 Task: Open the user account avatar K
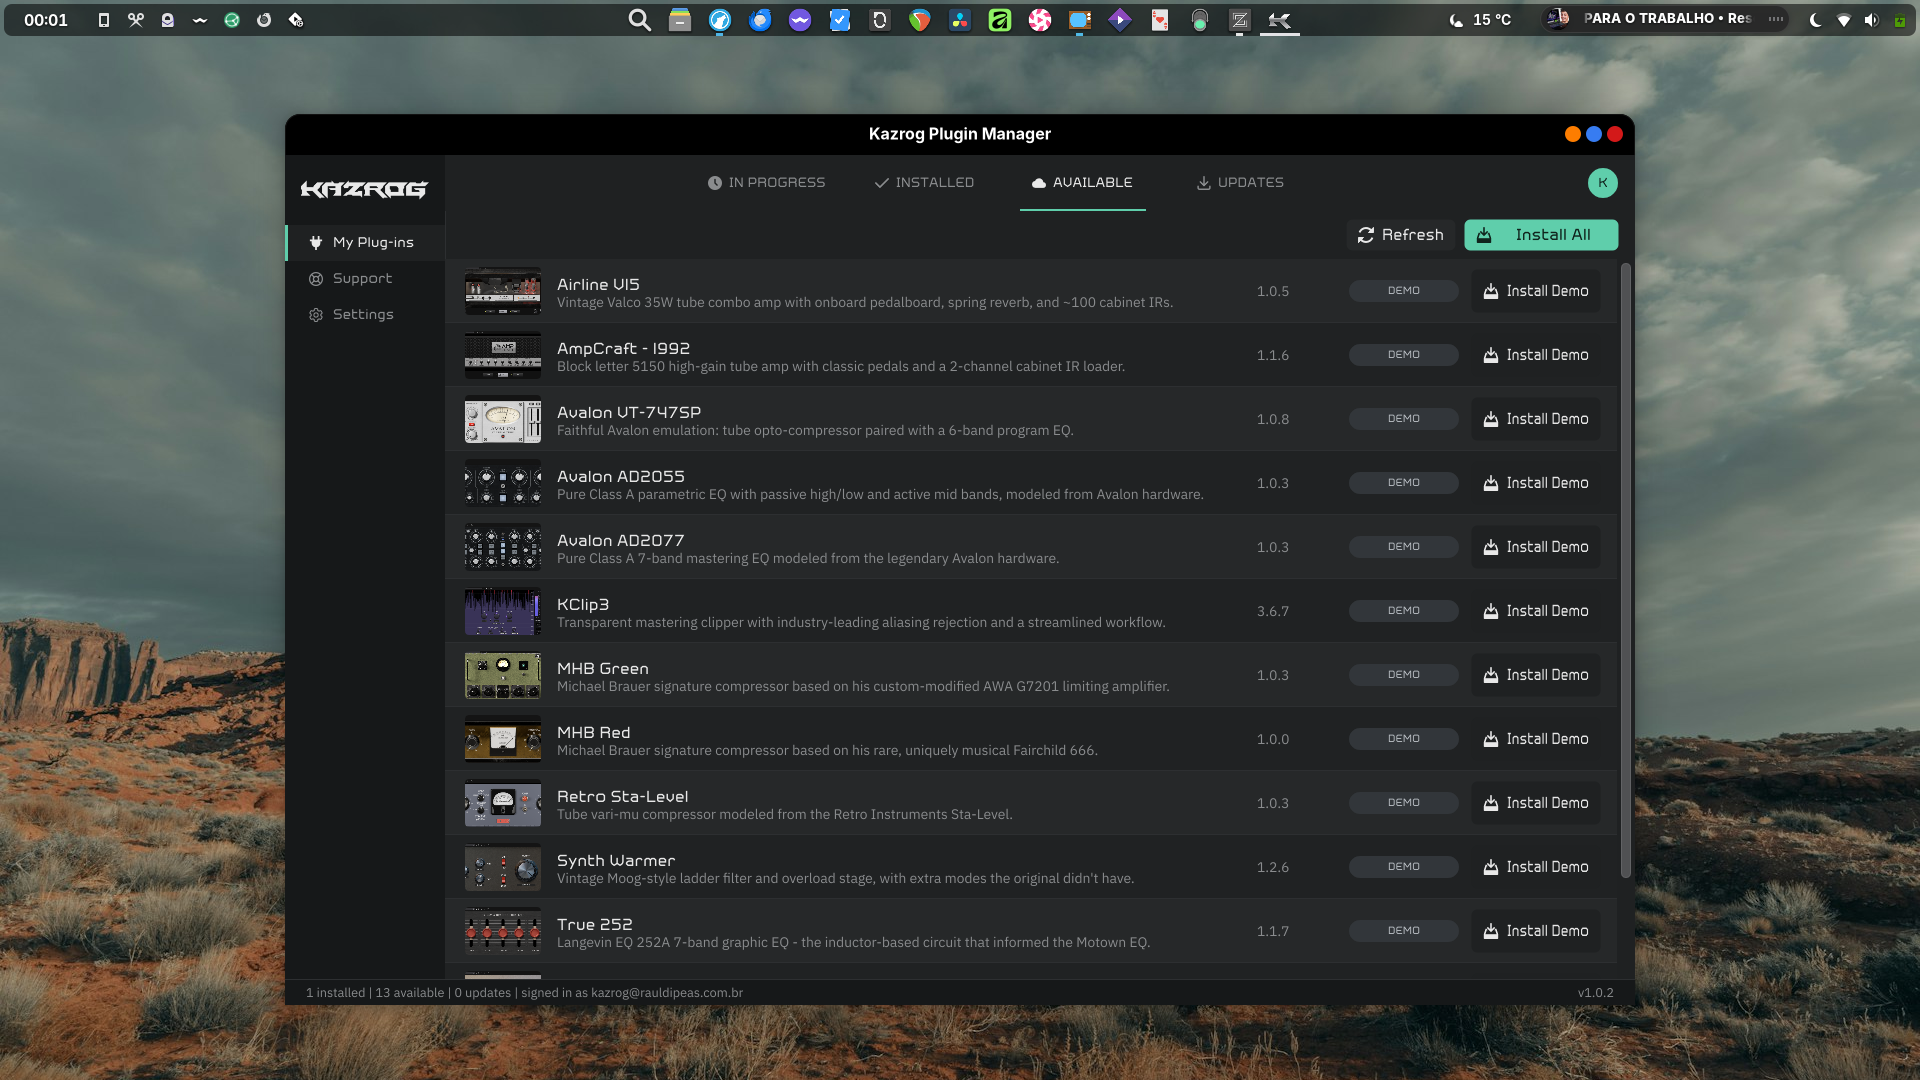pos(1602,183)
